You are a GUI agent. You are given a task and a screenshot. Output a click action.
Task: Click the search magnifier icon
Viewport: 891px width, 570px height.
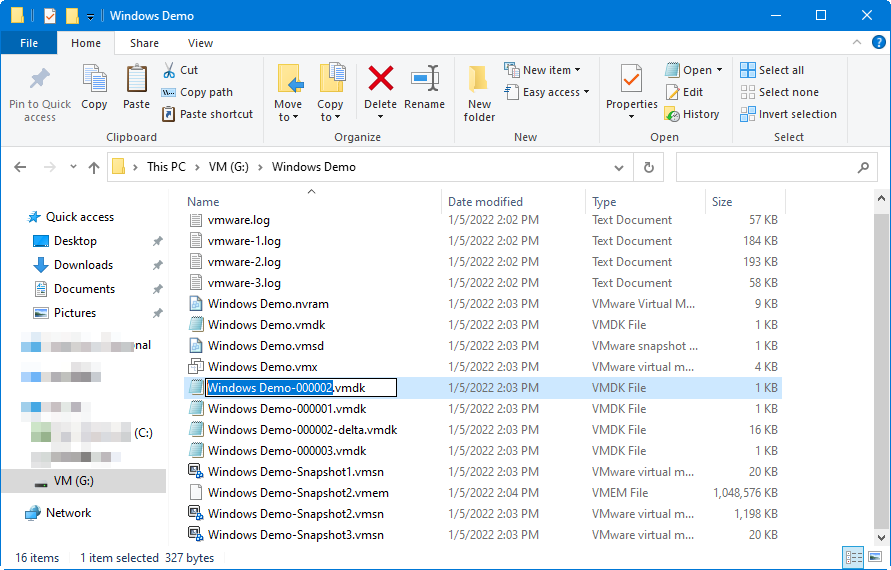click(863, 168)
